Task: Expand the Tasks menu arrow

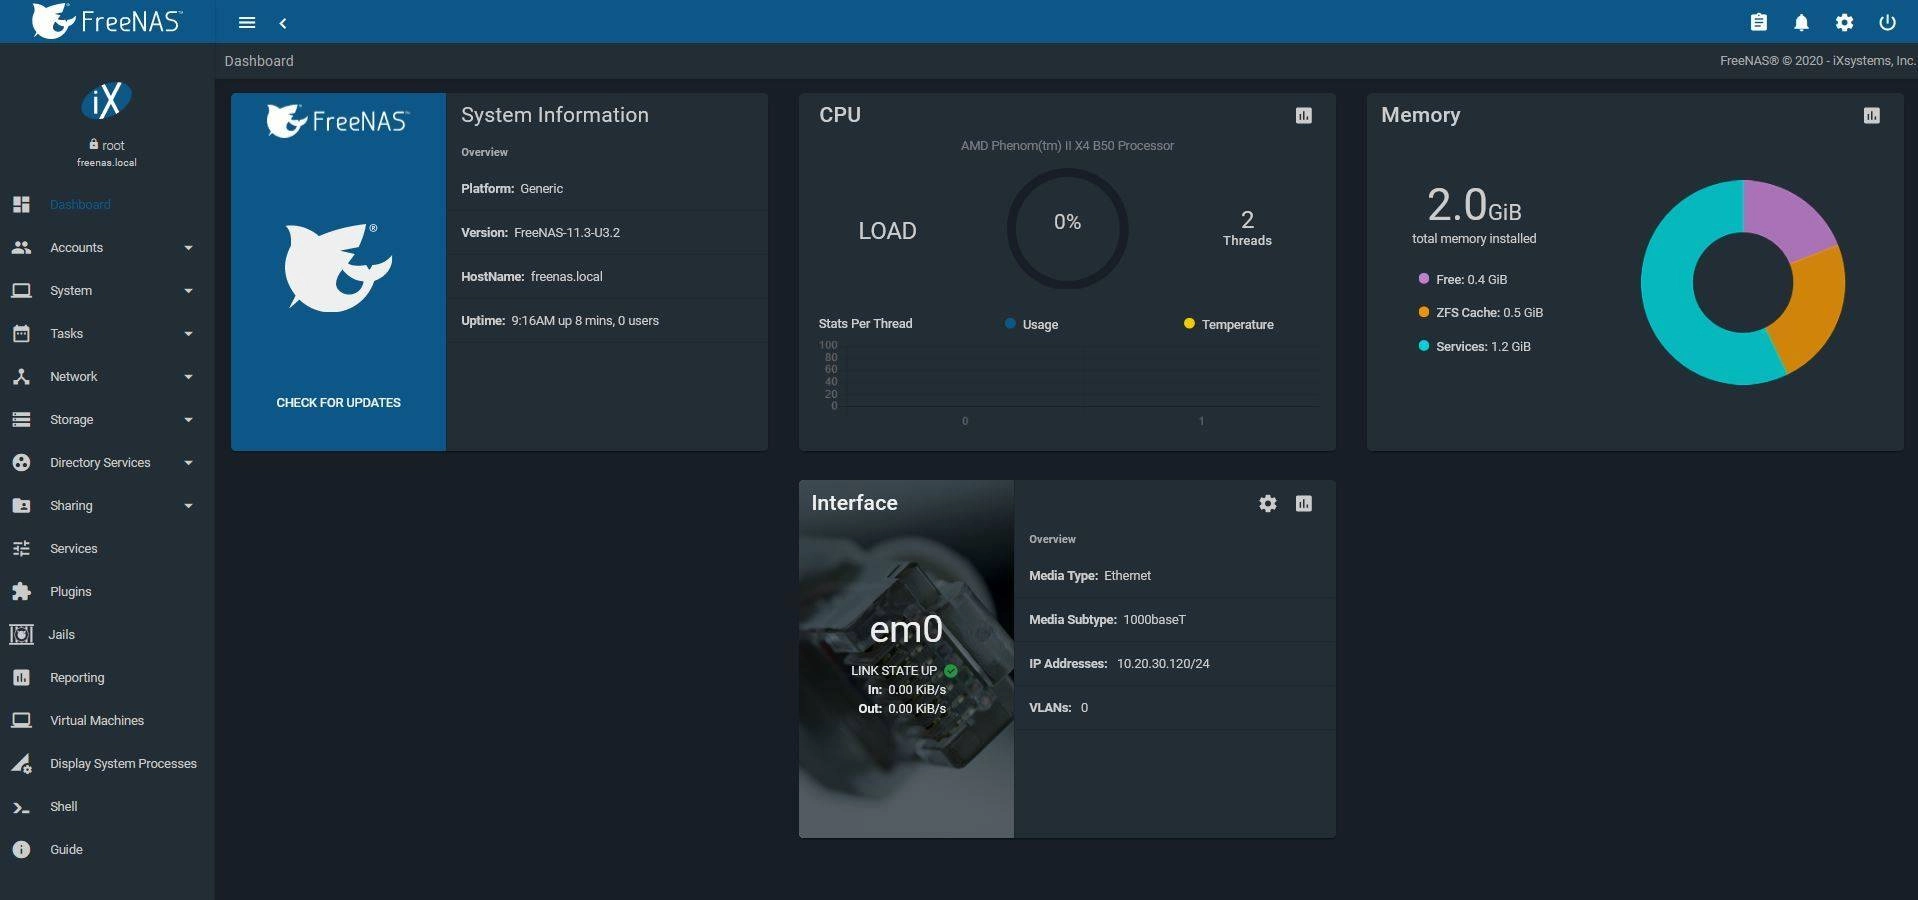Action: click(x=188, y=334)
